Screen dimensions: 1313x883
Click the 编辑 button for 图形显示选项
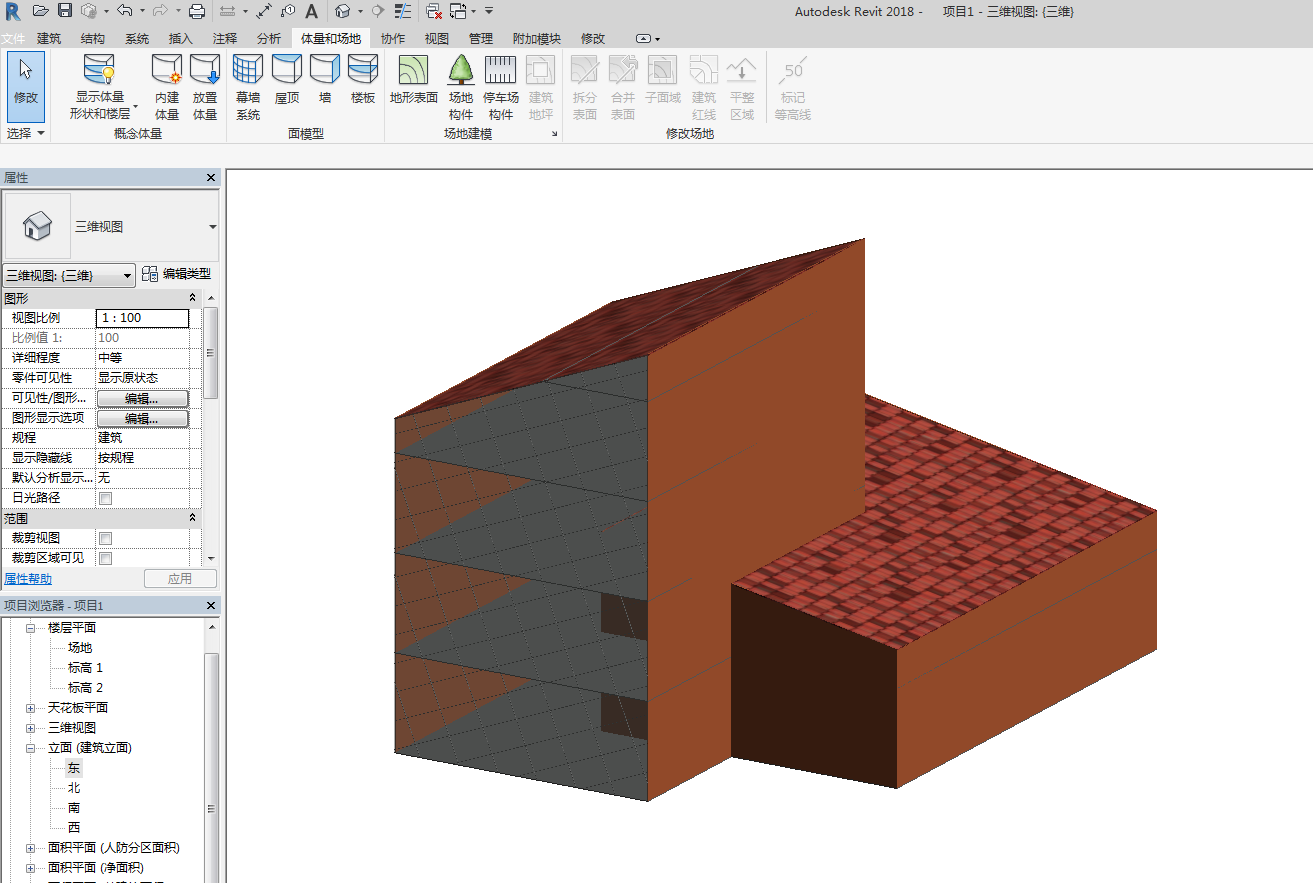click(142, 418)
